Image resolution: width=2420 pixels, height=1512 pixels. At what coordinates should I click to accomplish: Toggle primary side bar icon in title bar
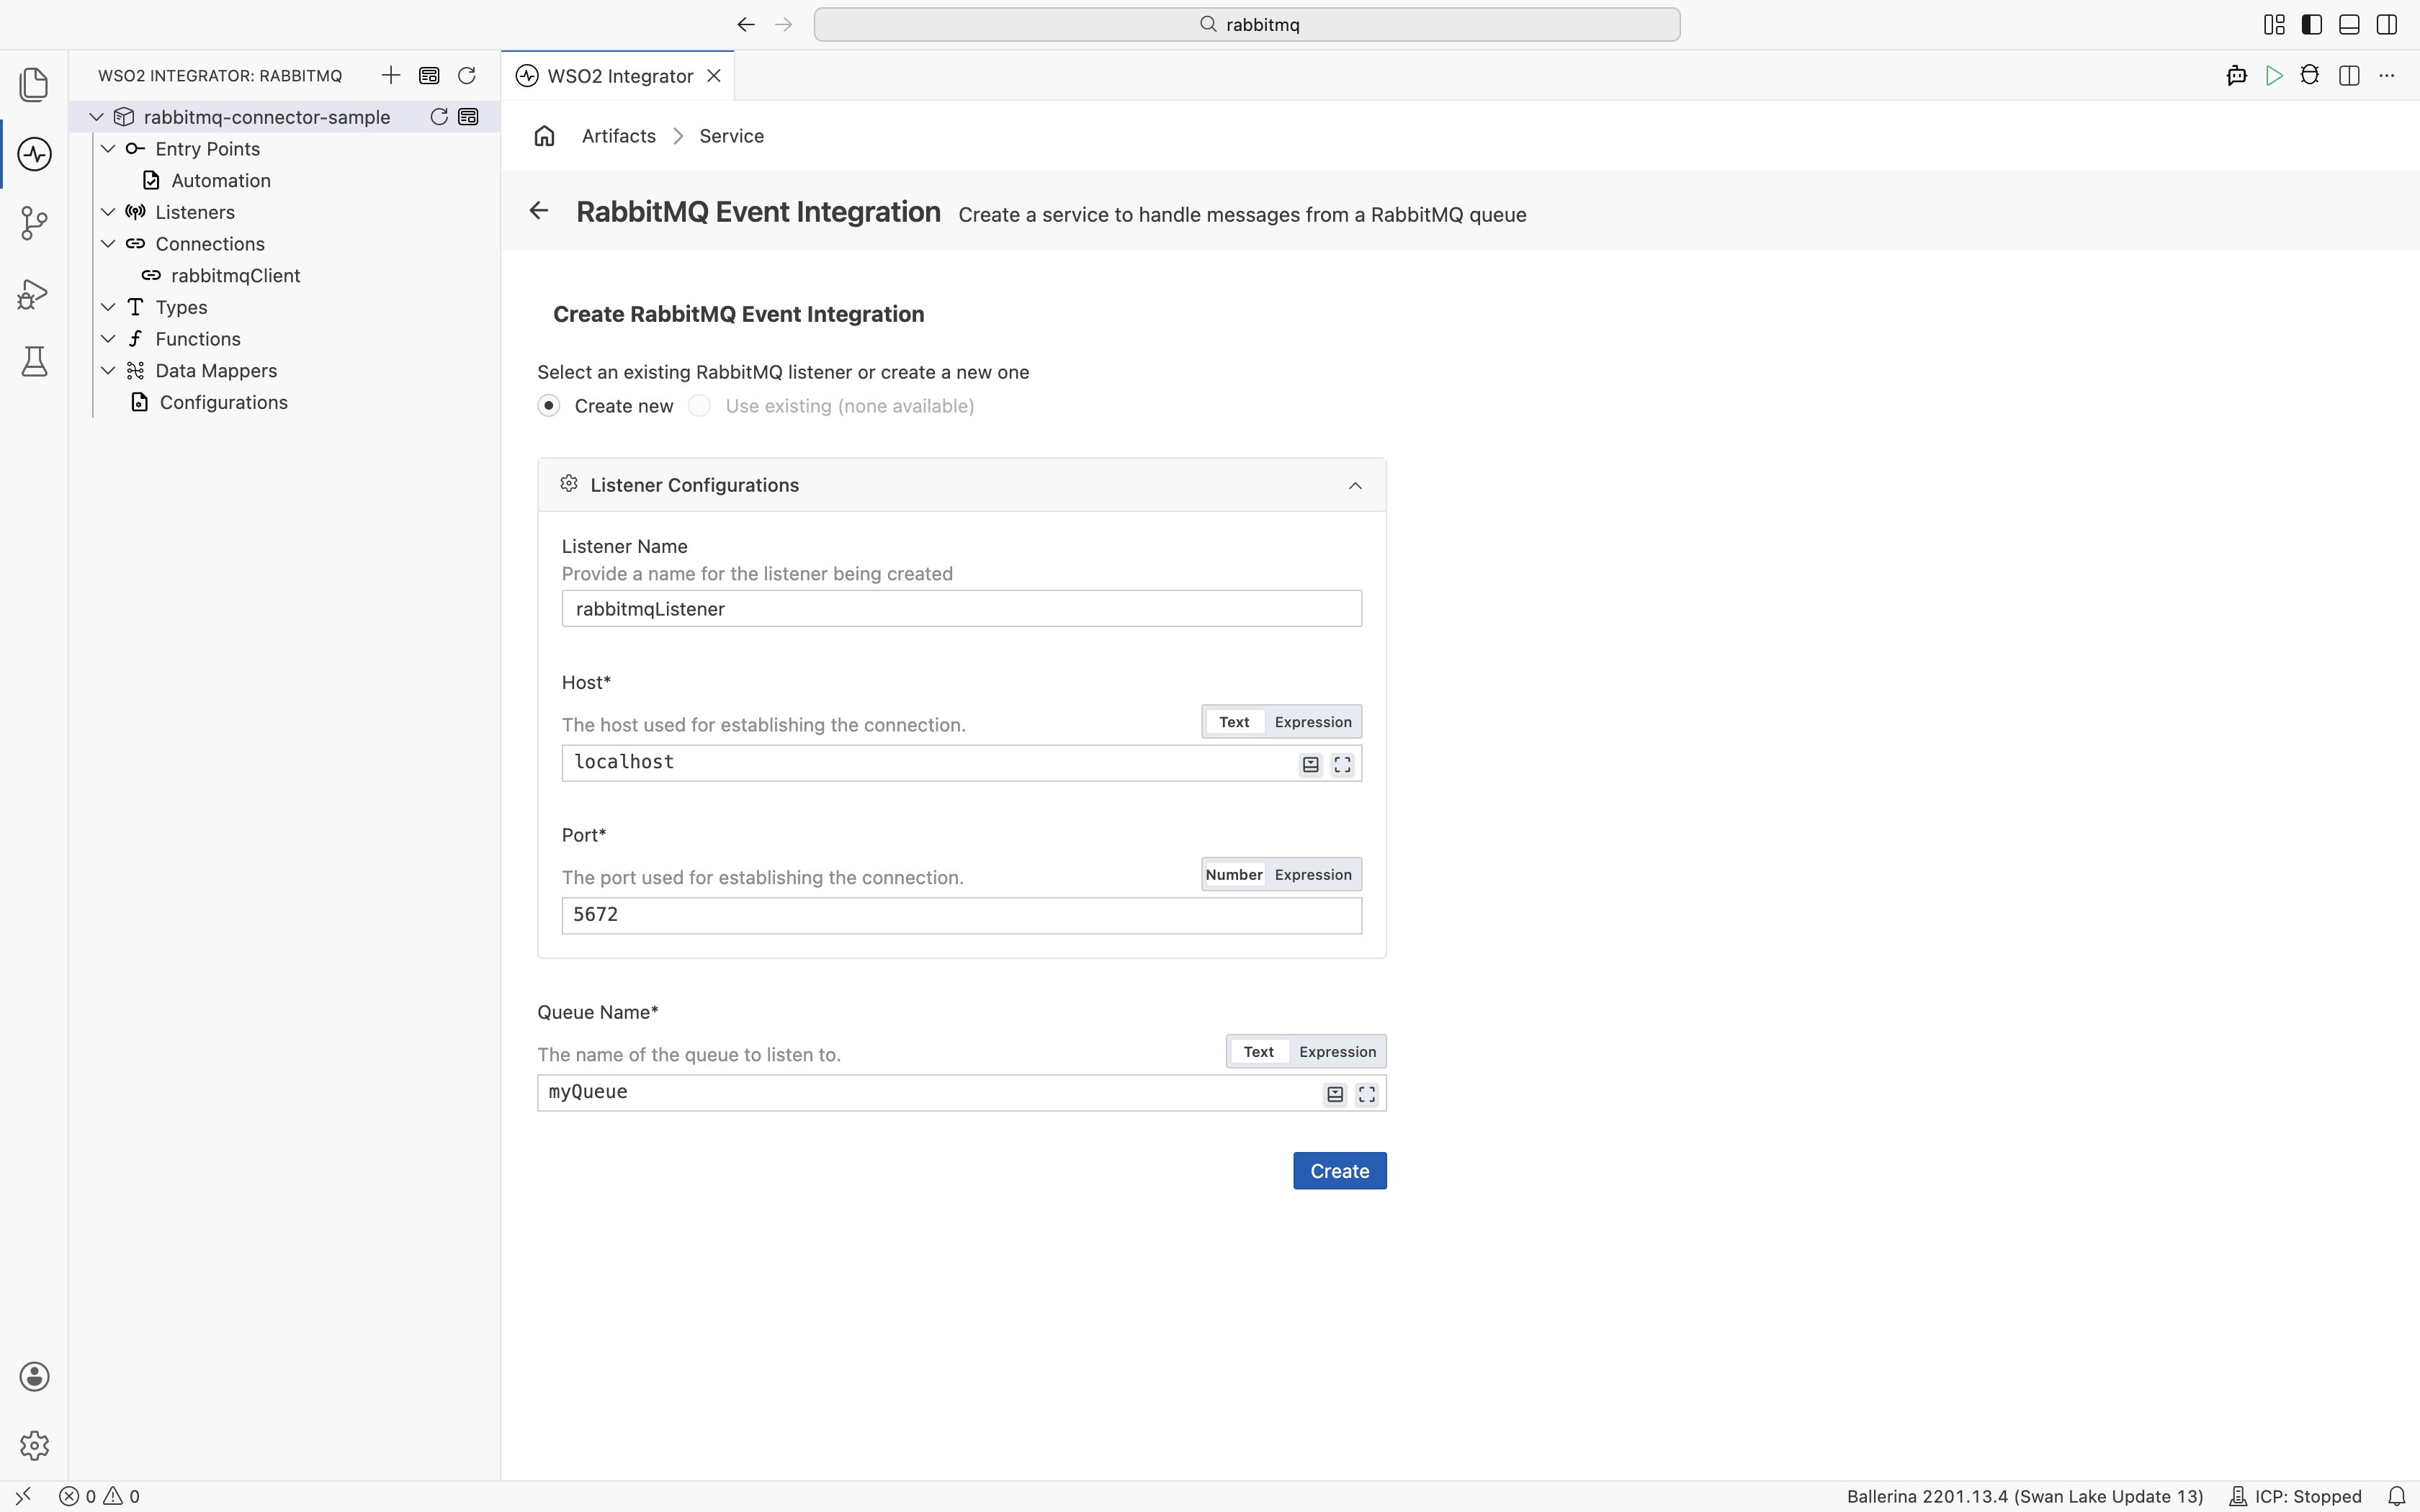2312,24
